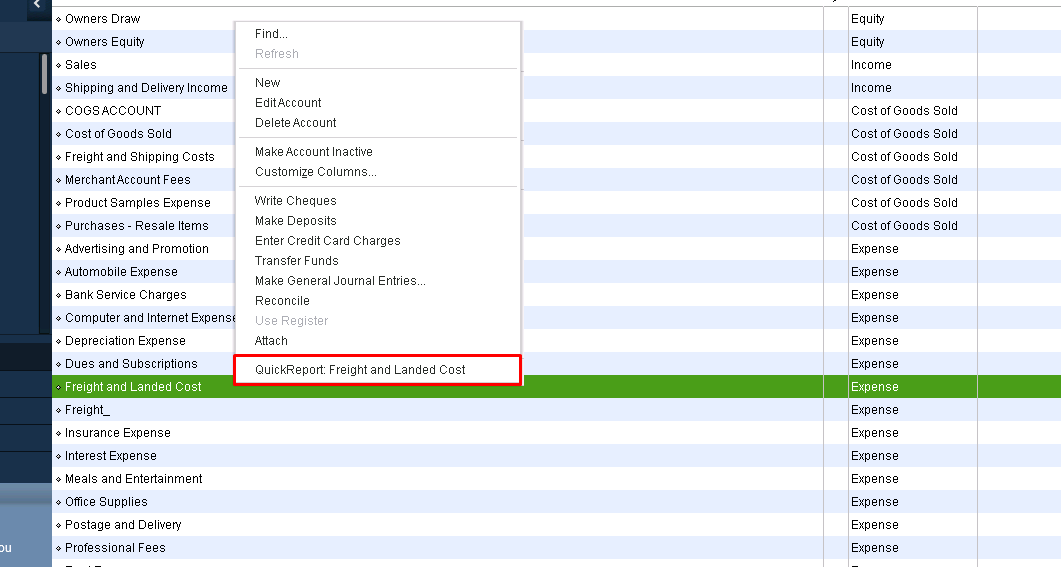Image resolution: width=1061 pixels, height=567 pixels.
Task: Choose Make General Journal Entries...
Action: [x=340, y=281]
